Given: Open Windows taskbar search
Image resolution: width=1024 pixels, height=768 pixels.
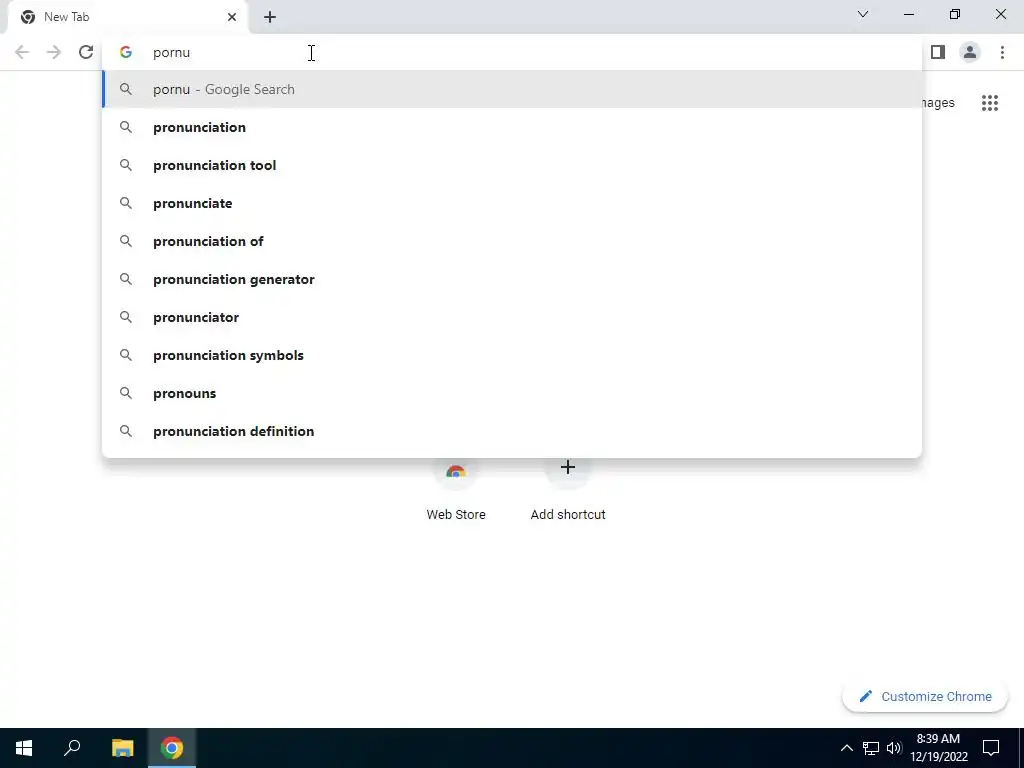Looking at the screenshot, I should coord(72,748).
